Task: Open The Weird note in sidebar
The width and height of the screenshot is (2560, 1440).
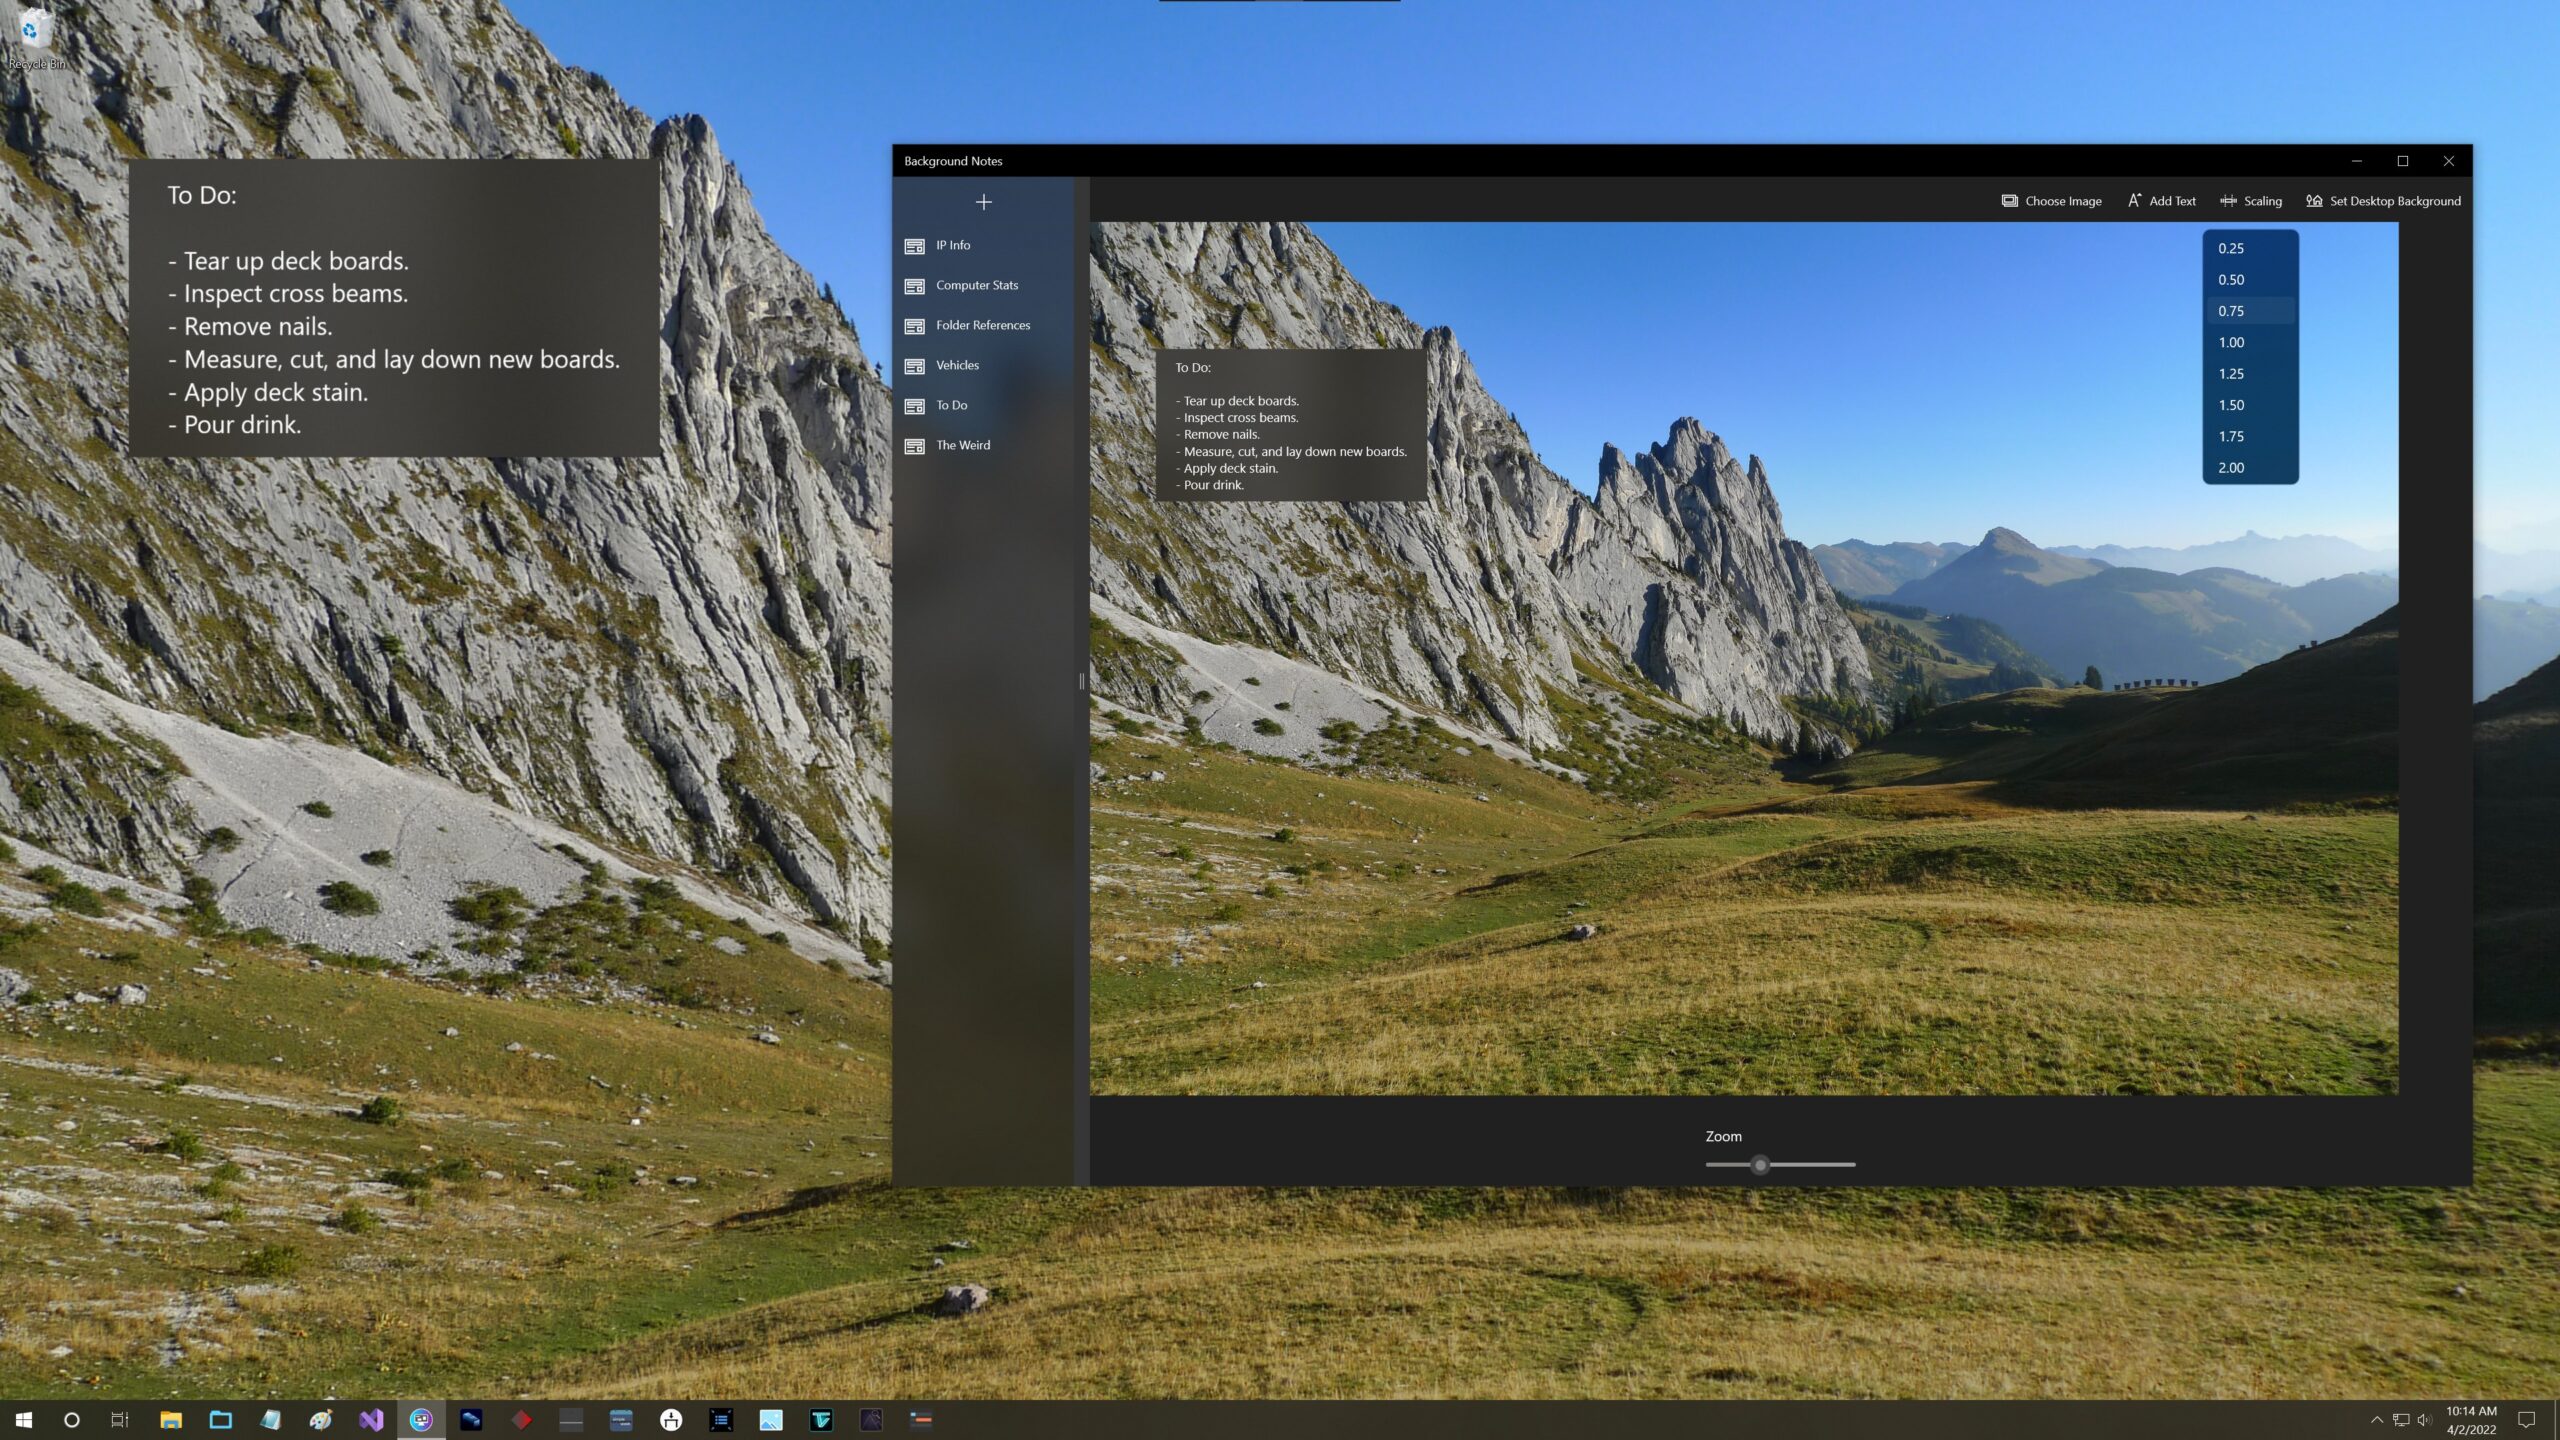Action: coord(962,446)
